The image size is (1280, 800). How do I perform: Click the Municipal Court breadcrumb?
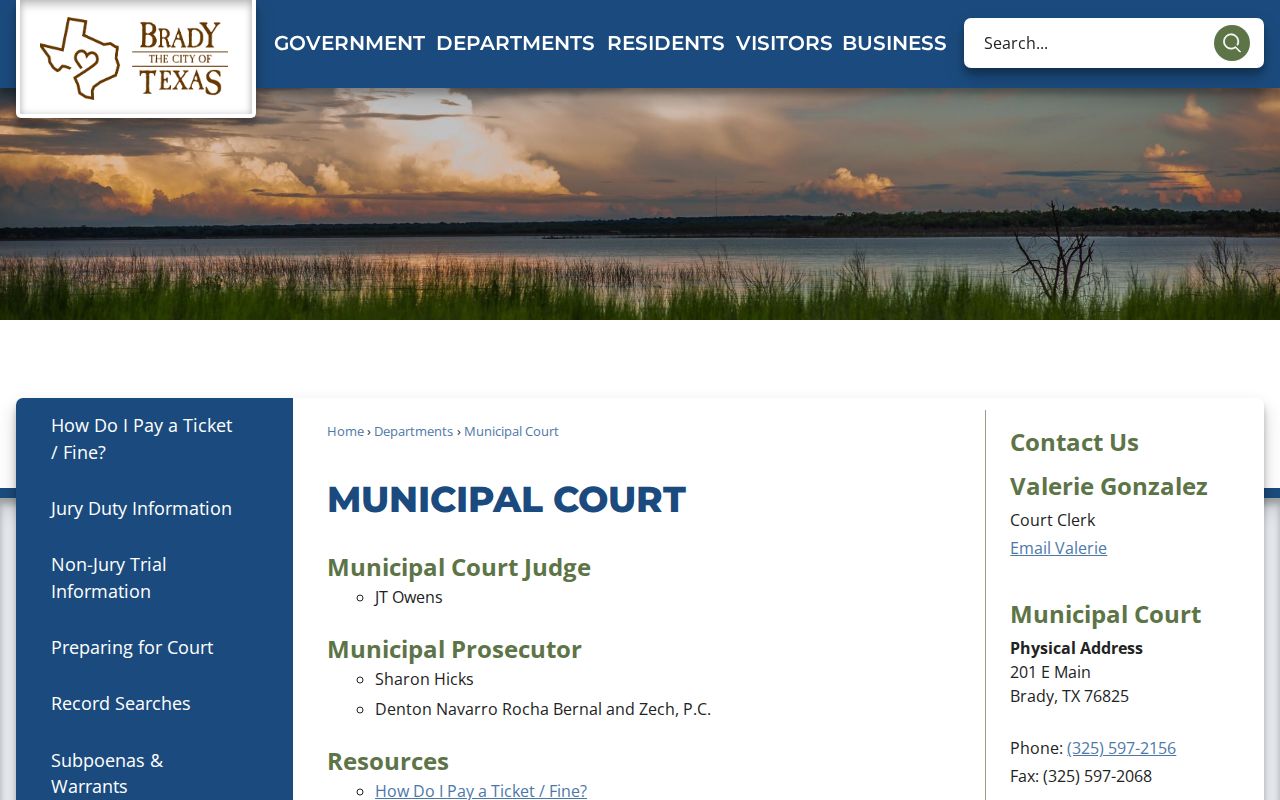(511, 431)
